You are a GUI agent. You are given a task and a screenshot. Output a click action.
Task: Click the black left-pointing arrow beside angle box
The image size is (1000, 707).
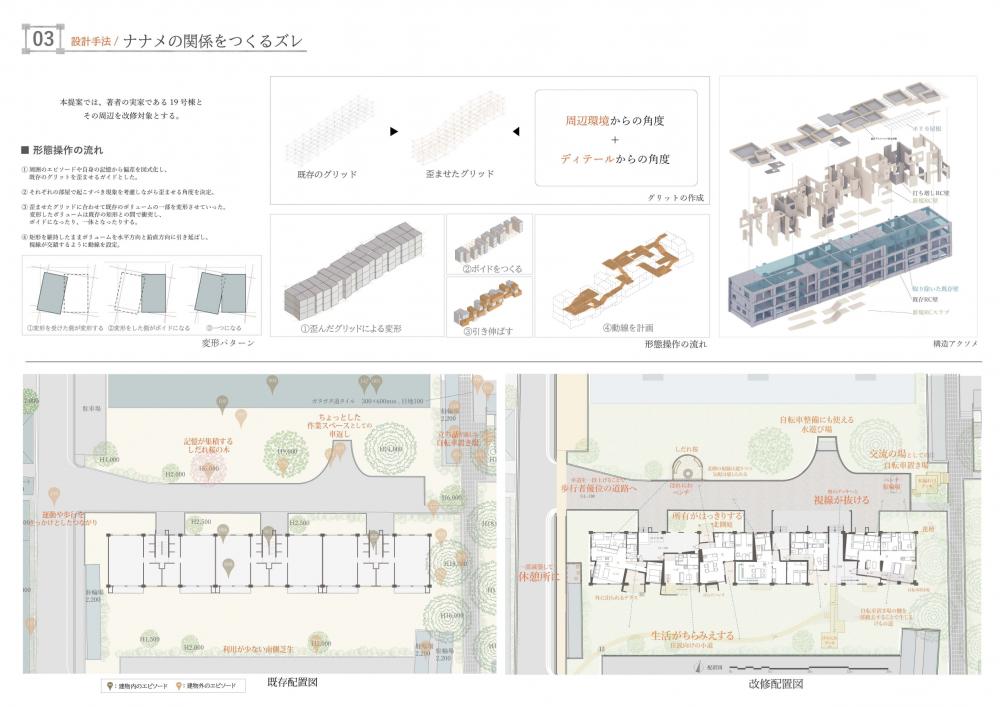[x=516, y=131]
